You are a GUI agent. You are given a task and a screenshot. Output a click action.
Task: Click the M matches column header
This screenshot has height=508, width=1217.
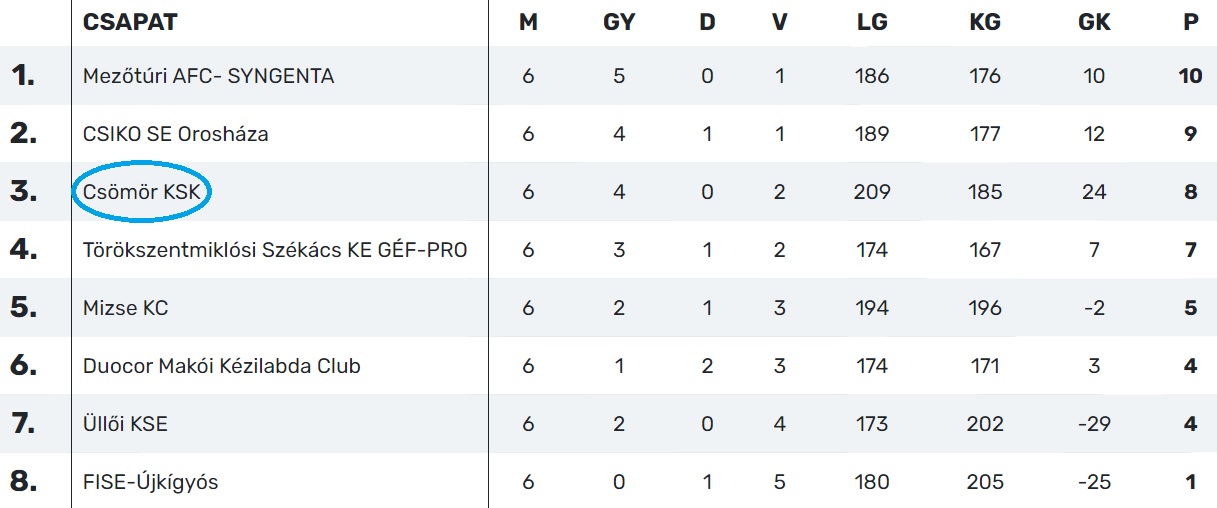click(x=528, y=22)
